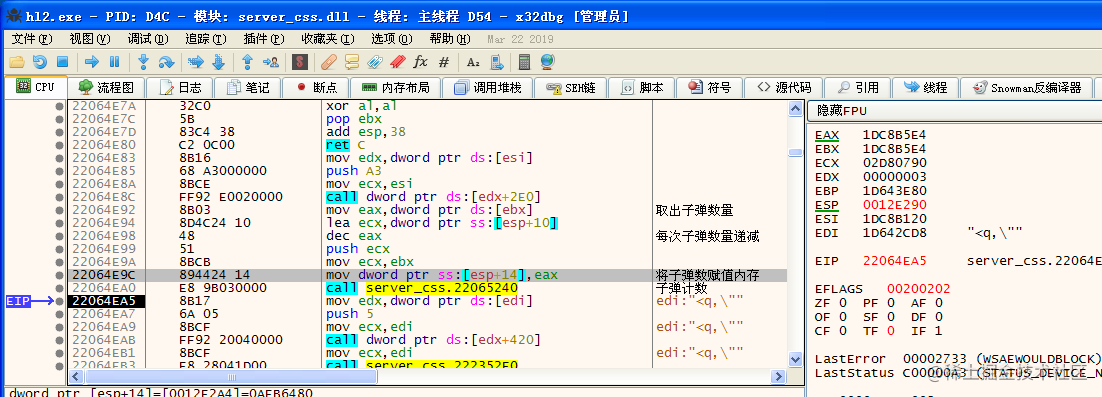1102x397 pixels.
Task: Toggle breakpoint dot at address 22064E92
Action: [60, 210]
